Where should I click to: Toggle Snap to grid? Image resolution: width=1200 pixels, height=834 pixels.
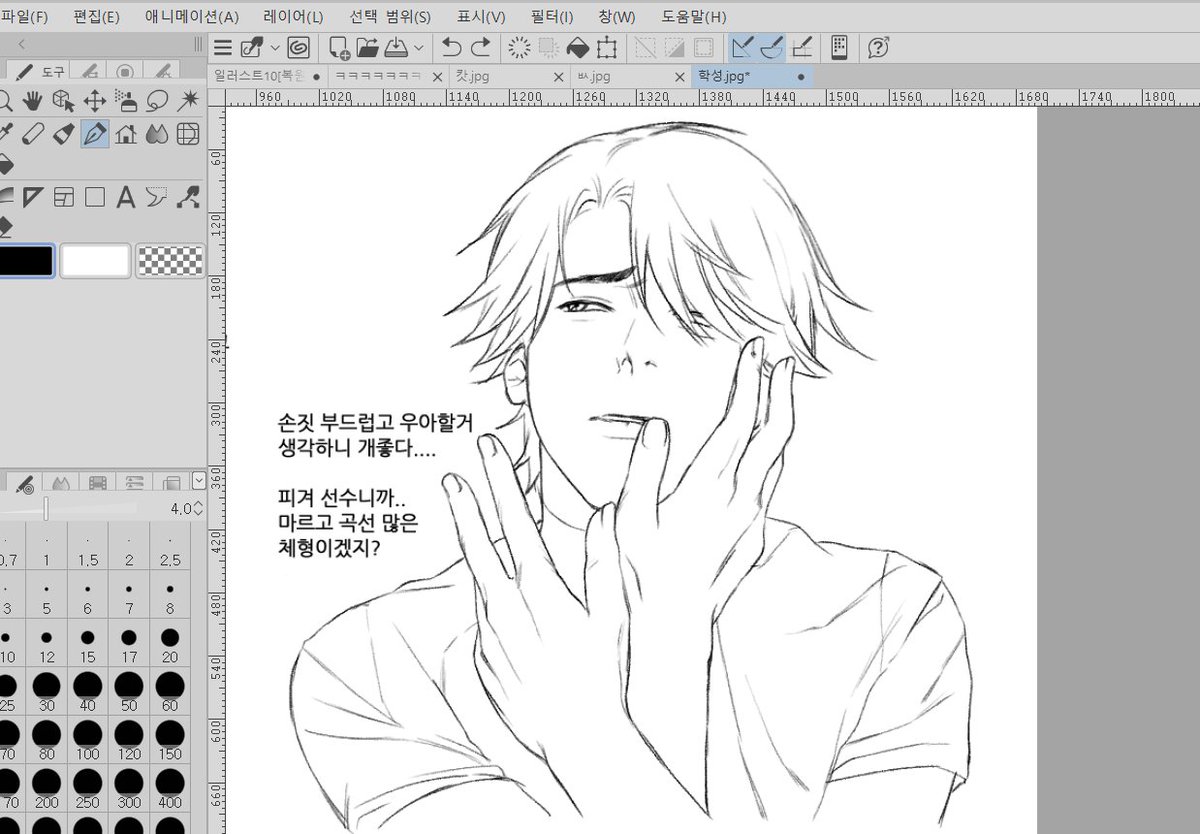[x=803, y=47]
